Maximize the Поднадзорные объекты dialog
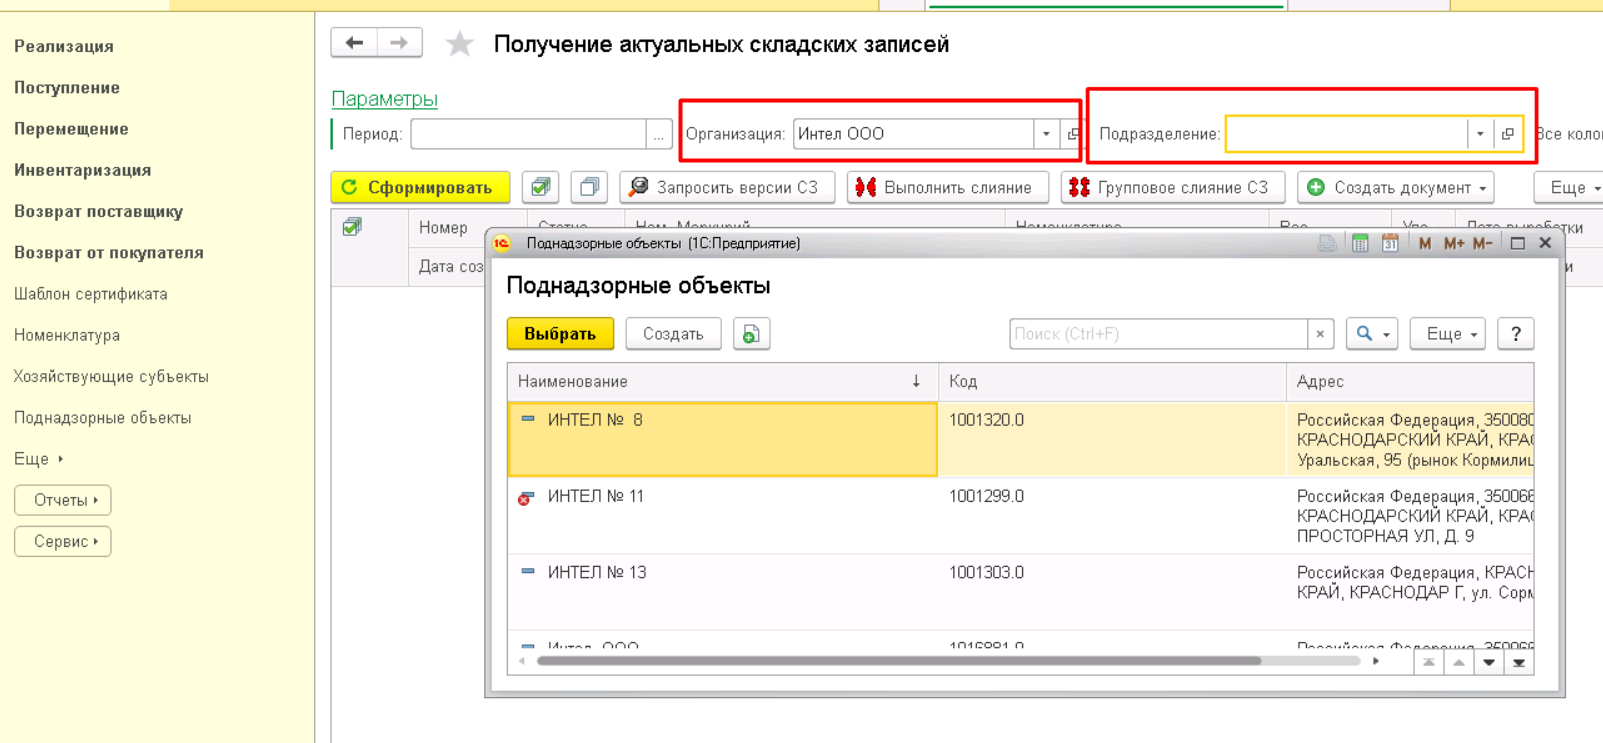Image resolution: width=1603 pixels, height=743 pixels. coord(1517,243)
